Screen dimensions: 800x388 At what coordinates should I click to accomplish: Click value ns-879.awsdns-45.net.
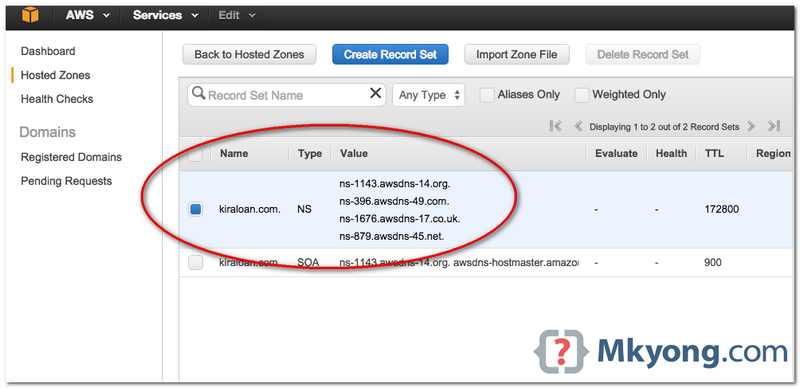point(391,236)
